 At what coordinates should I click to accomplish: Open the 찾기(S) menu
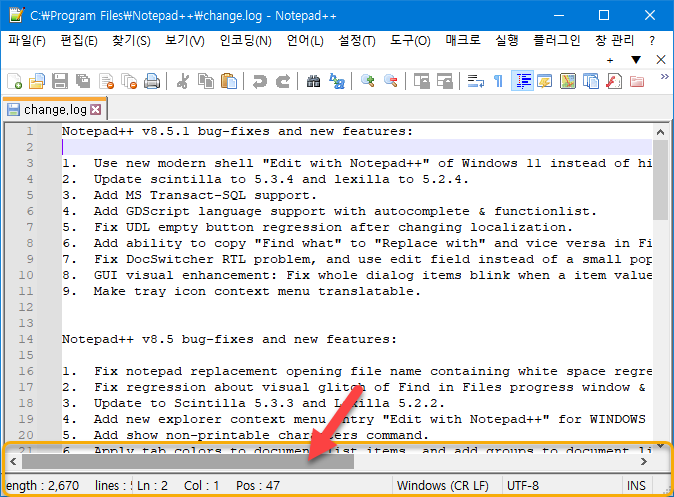click(132, 41)
